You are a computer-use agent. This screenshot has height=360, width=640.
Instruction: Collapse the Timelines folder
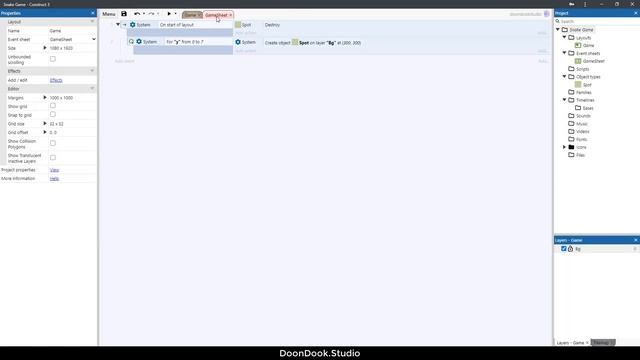pyautogui.click(x=564, y=100)
